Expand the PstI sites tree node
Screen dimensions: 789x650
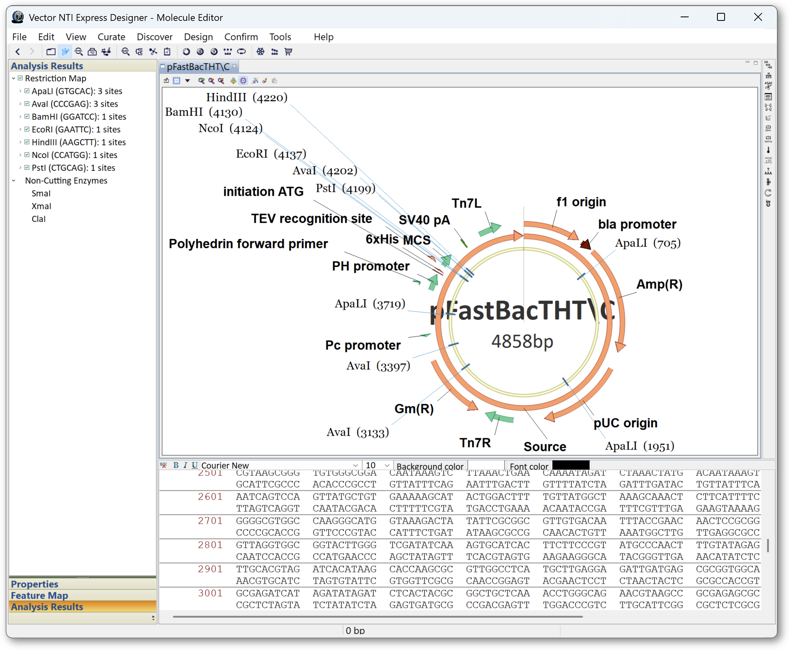[x=20, y=168]
